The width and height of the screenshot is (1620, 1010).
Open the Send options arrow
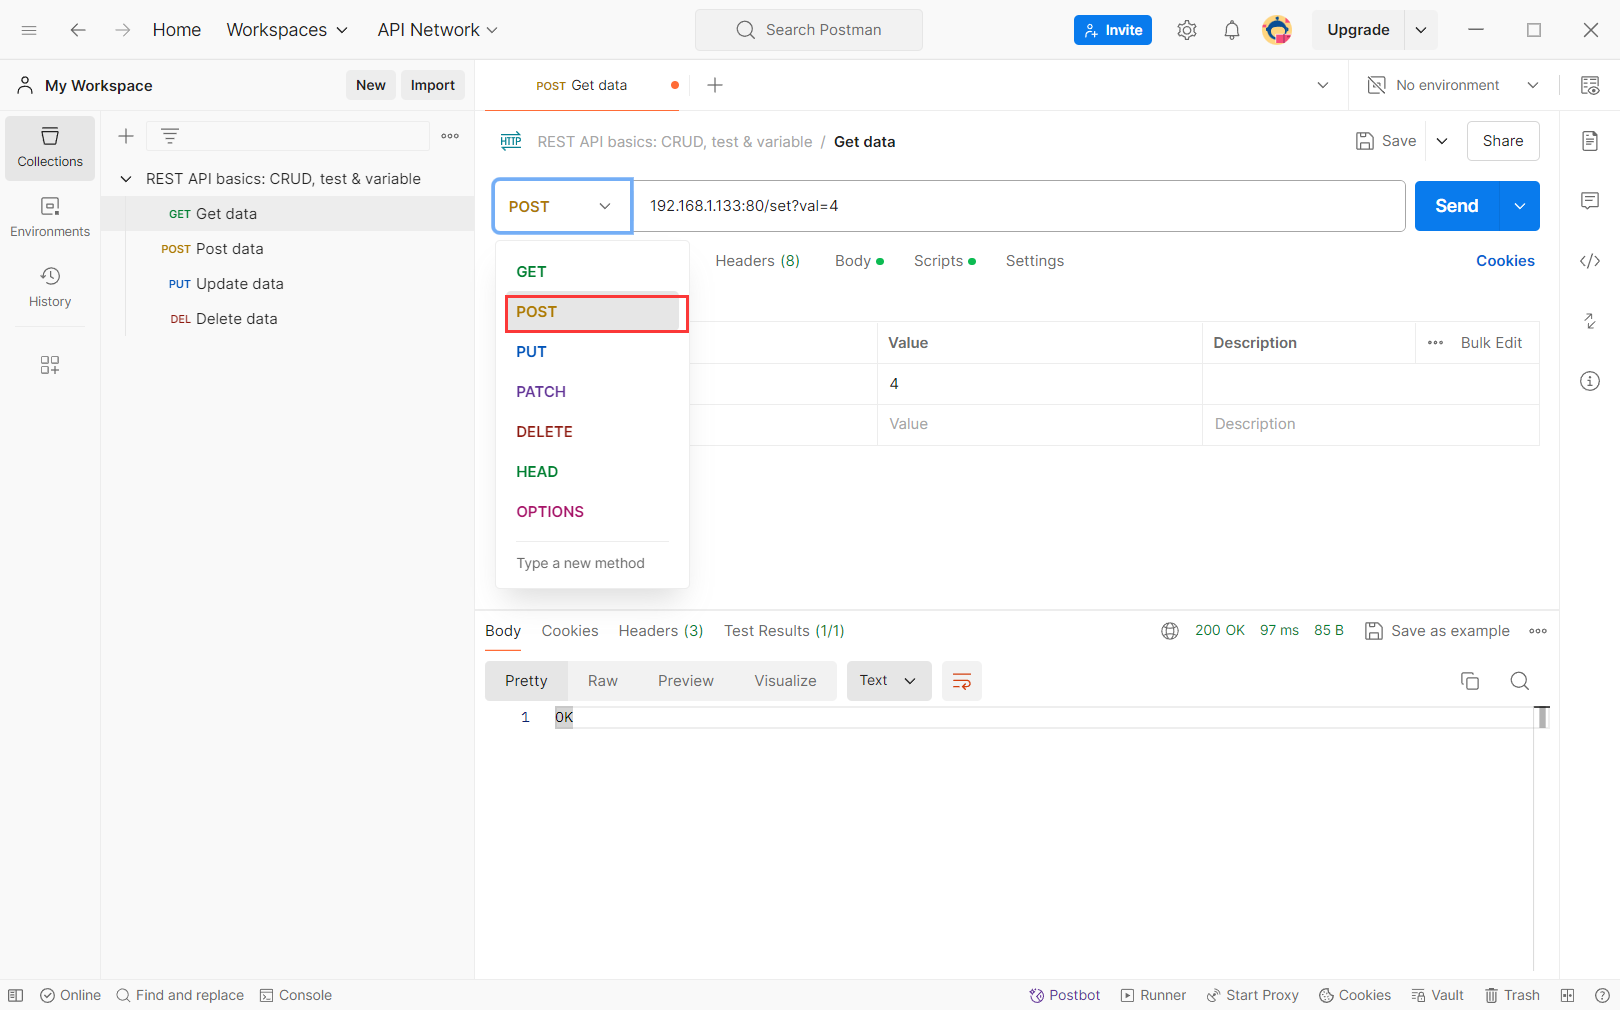point(1520,206)
